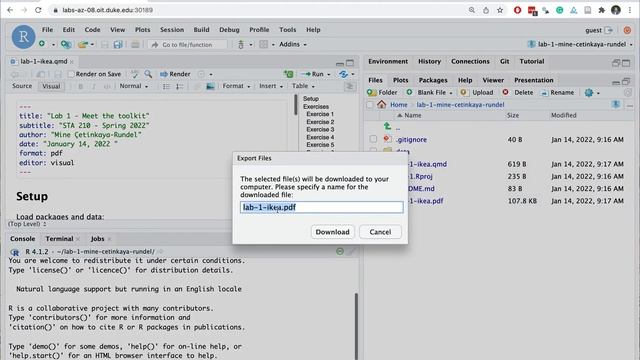Click the create project icon
The image size is (640, 360).
click(66, 44)
